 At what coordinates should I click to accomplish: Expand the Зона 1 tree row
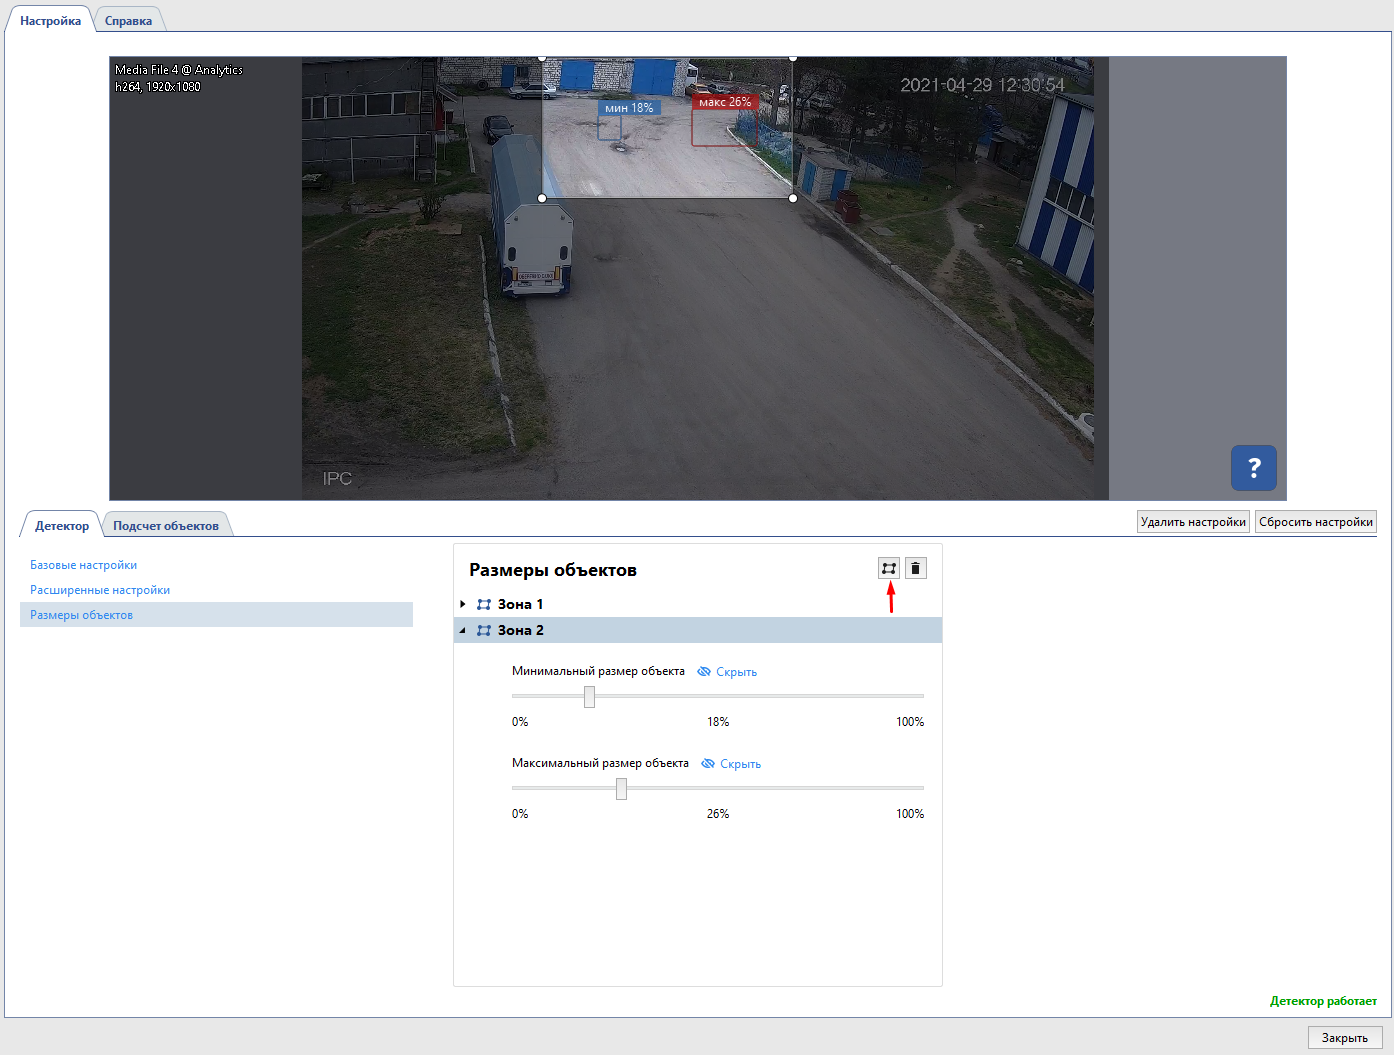tap(462, 604)
